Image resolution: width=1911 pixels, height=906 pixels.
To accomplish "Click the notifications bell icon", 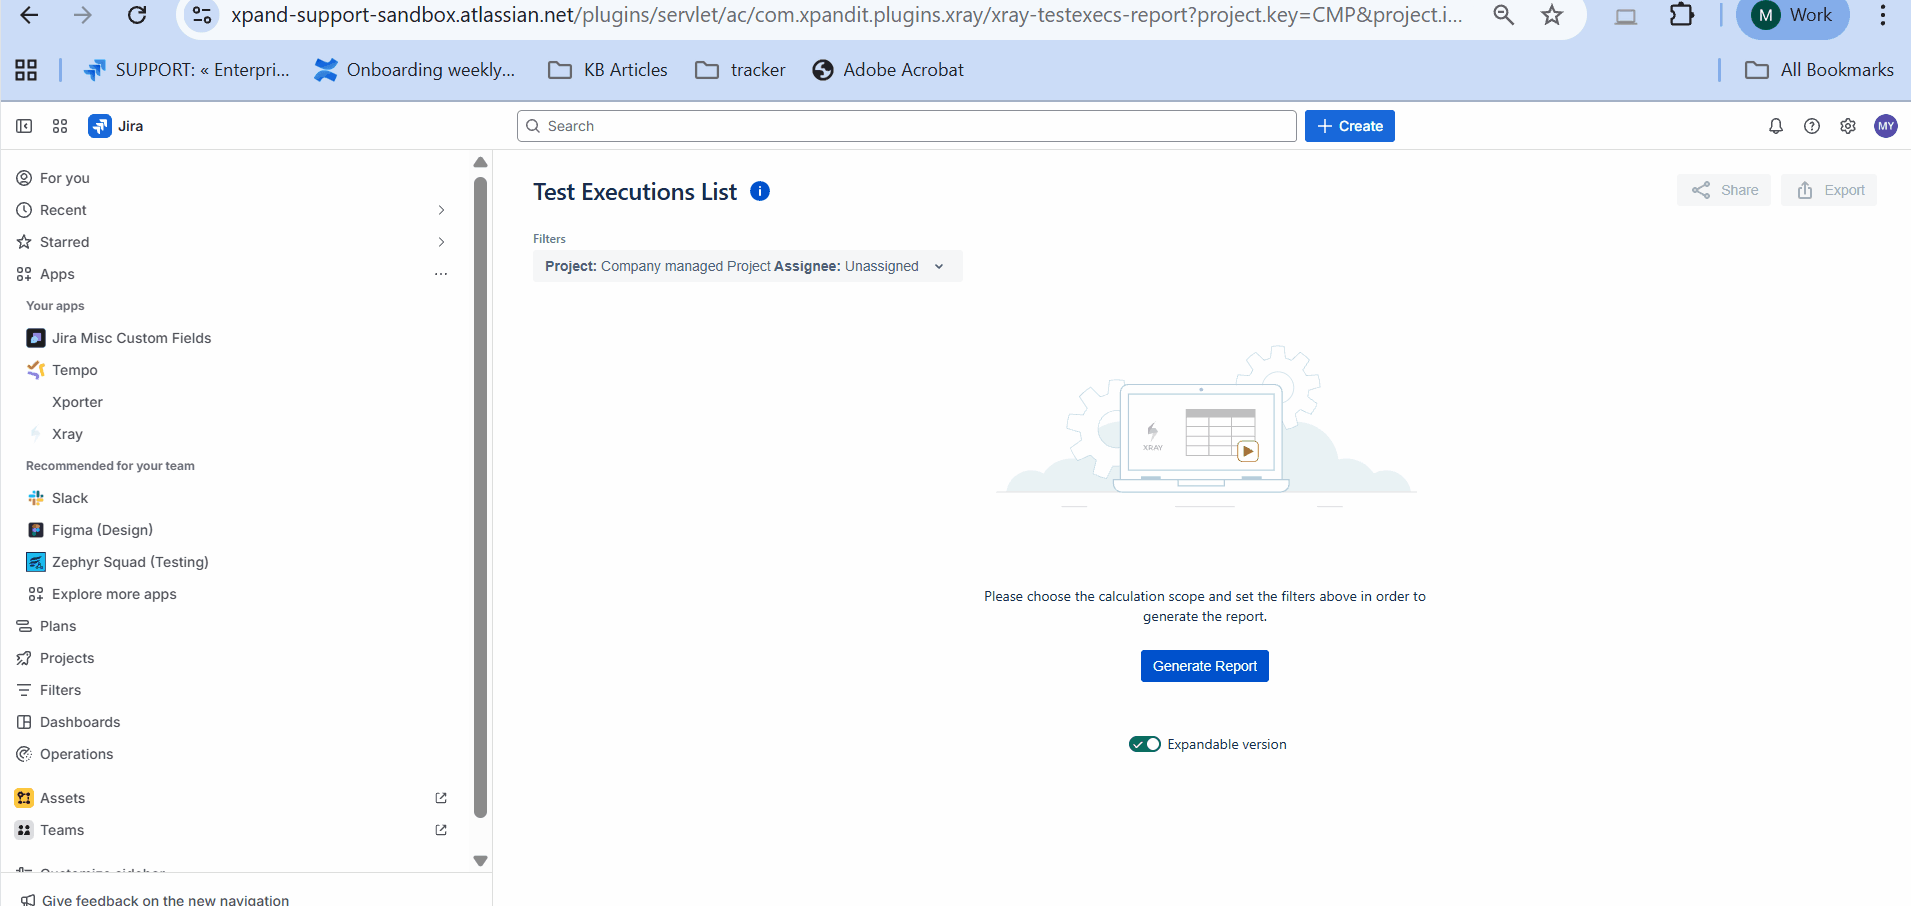I will point(1775,126).
